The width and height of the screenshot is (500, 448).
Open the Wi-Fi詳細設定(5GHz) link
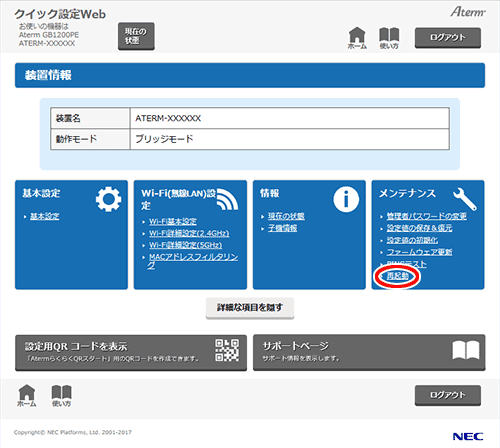[185, 245]
